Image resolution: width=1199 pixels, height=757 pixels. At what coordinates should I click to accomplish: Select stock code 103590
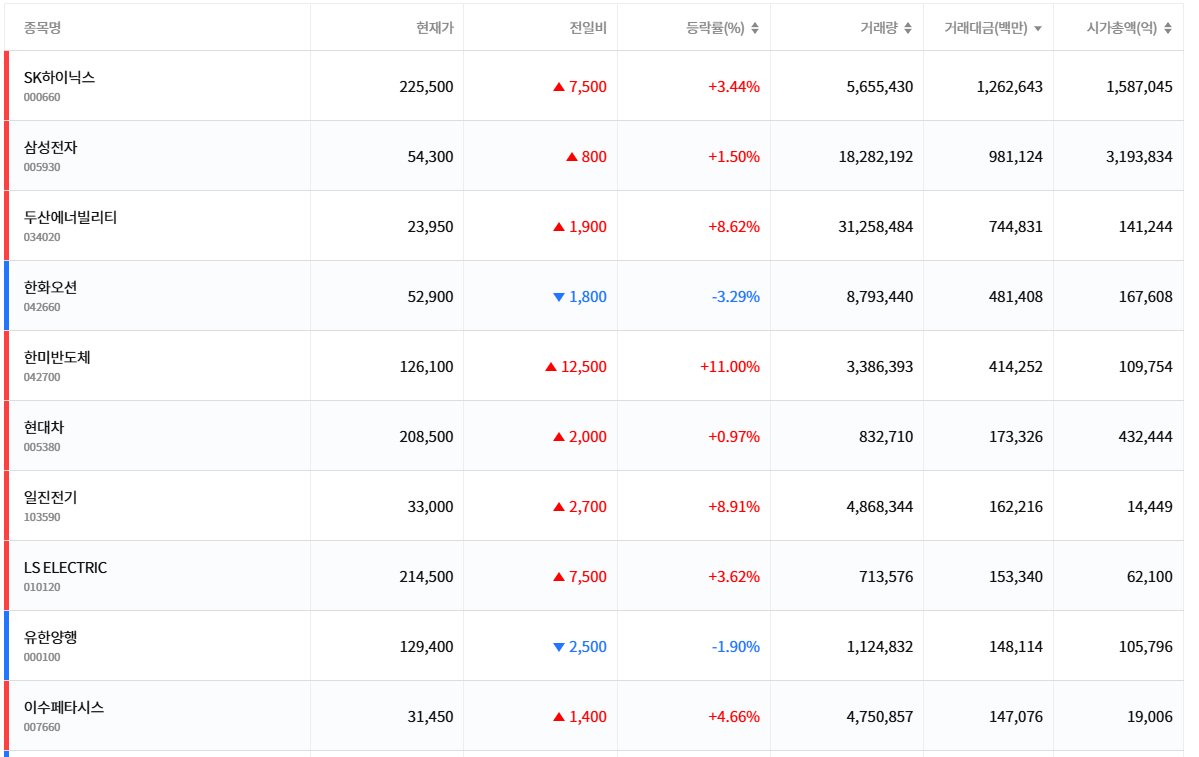pyautogui.click(x=42, y=517)
